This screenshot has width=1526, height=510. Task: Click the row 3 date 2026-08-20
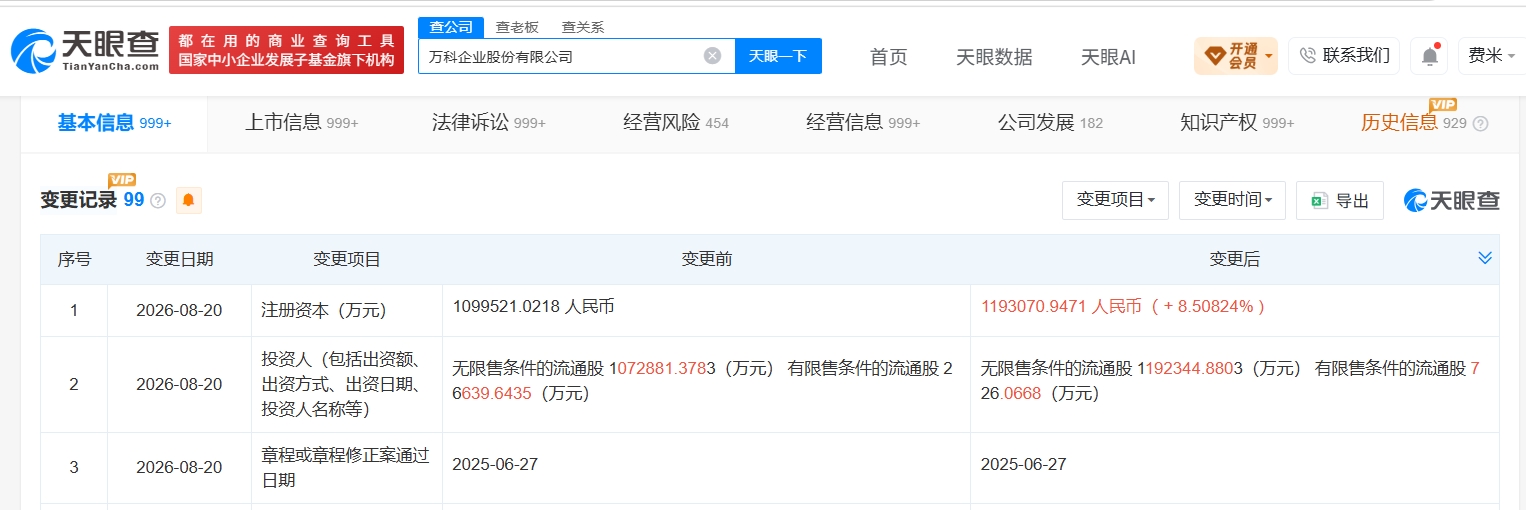point(179,467)
